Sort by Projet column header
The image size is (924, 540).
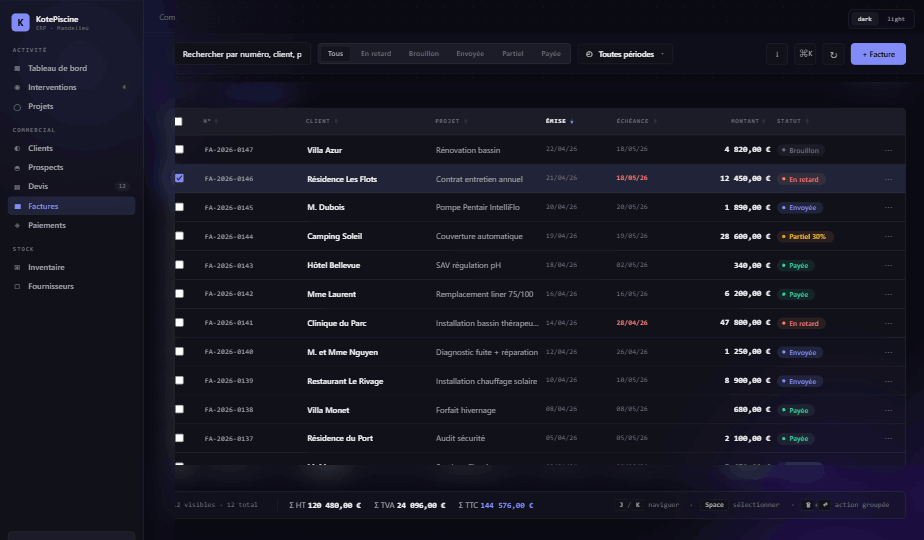[451, 121]
